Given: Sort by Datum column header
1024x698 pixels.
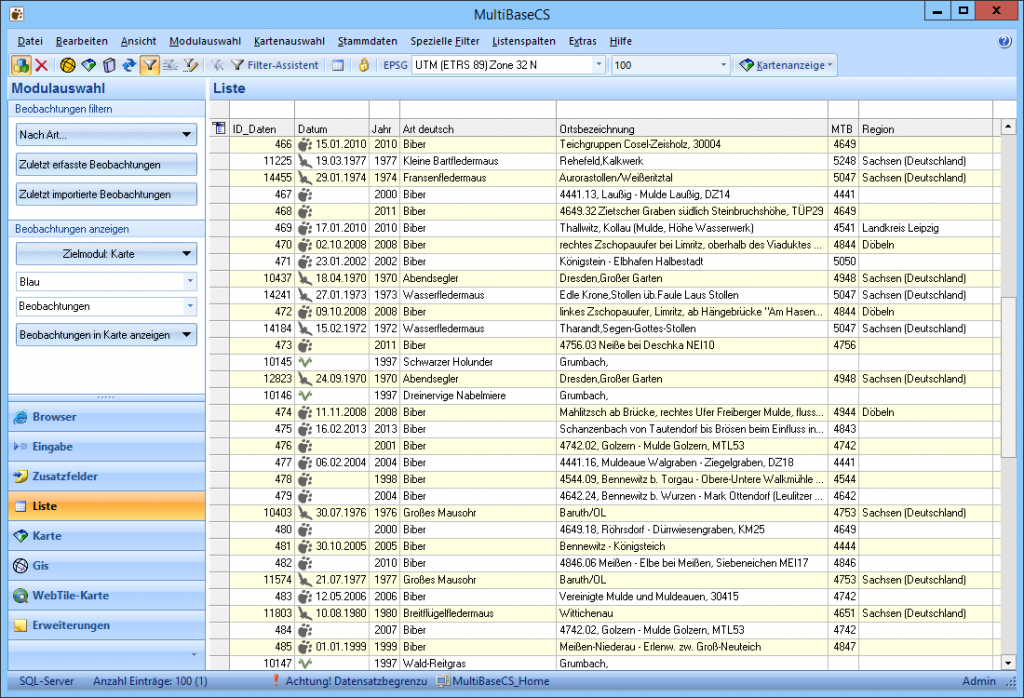Looking at the screenshot, I should (x=331, y=129).
